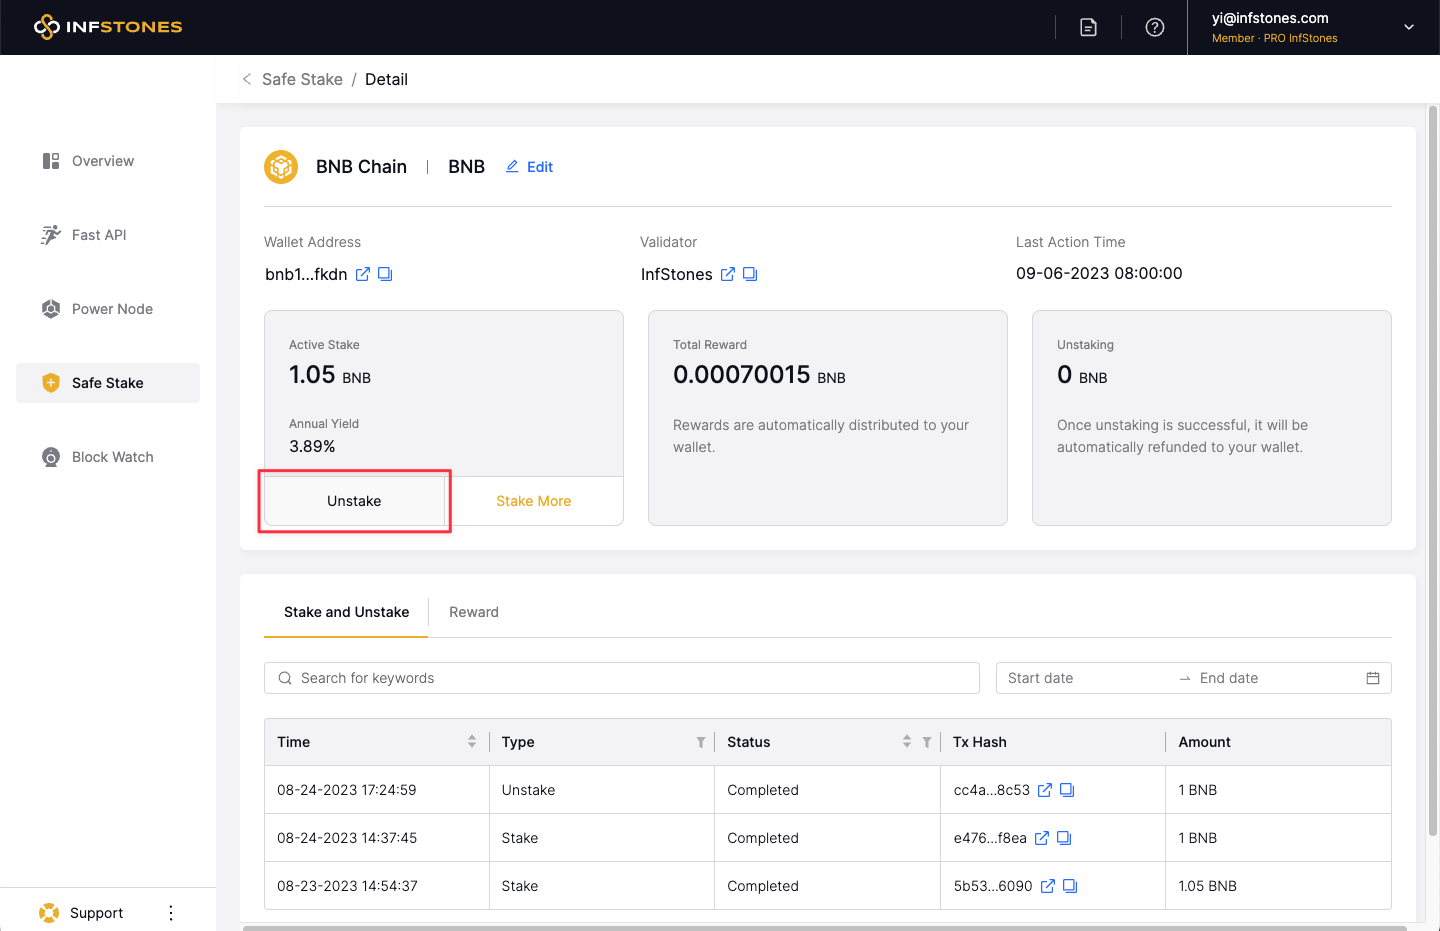The image size is (1440, 931).
Task: Sort the table by Status column
Action: pyautogui.click(x=907, y=742)
